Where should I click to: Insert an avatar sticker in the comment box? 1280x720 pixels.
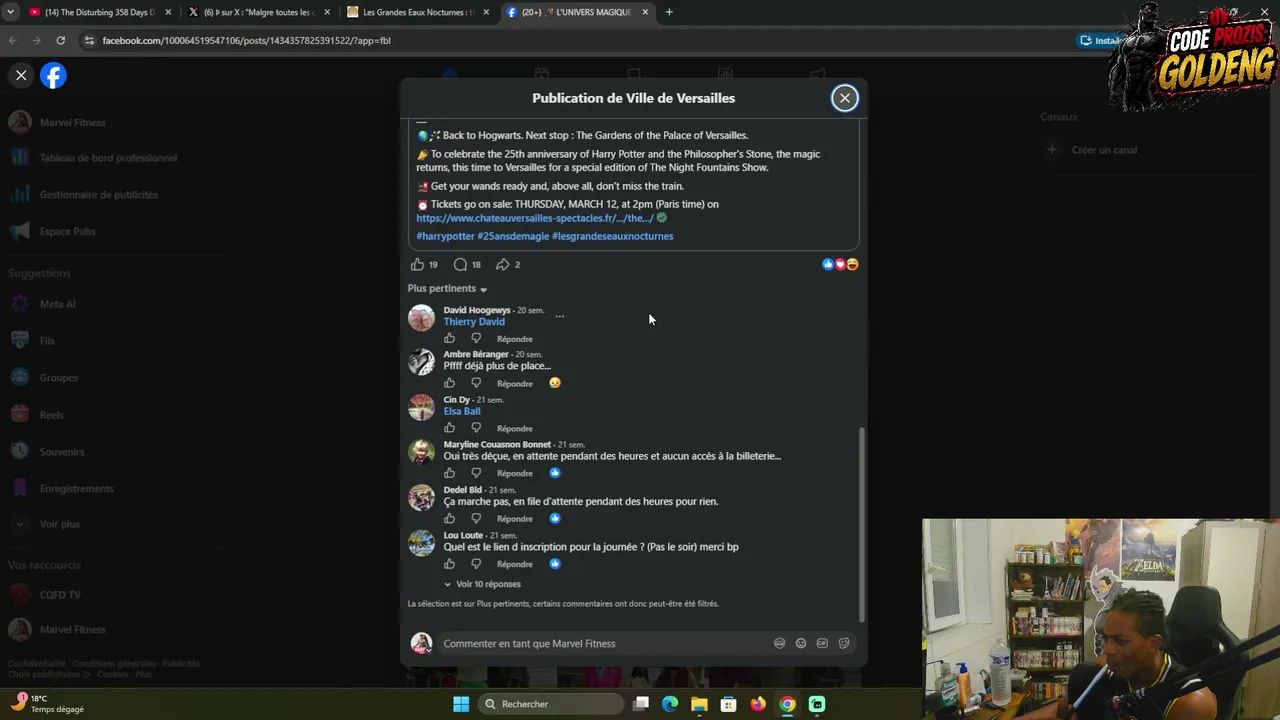(x=780, y=644)
